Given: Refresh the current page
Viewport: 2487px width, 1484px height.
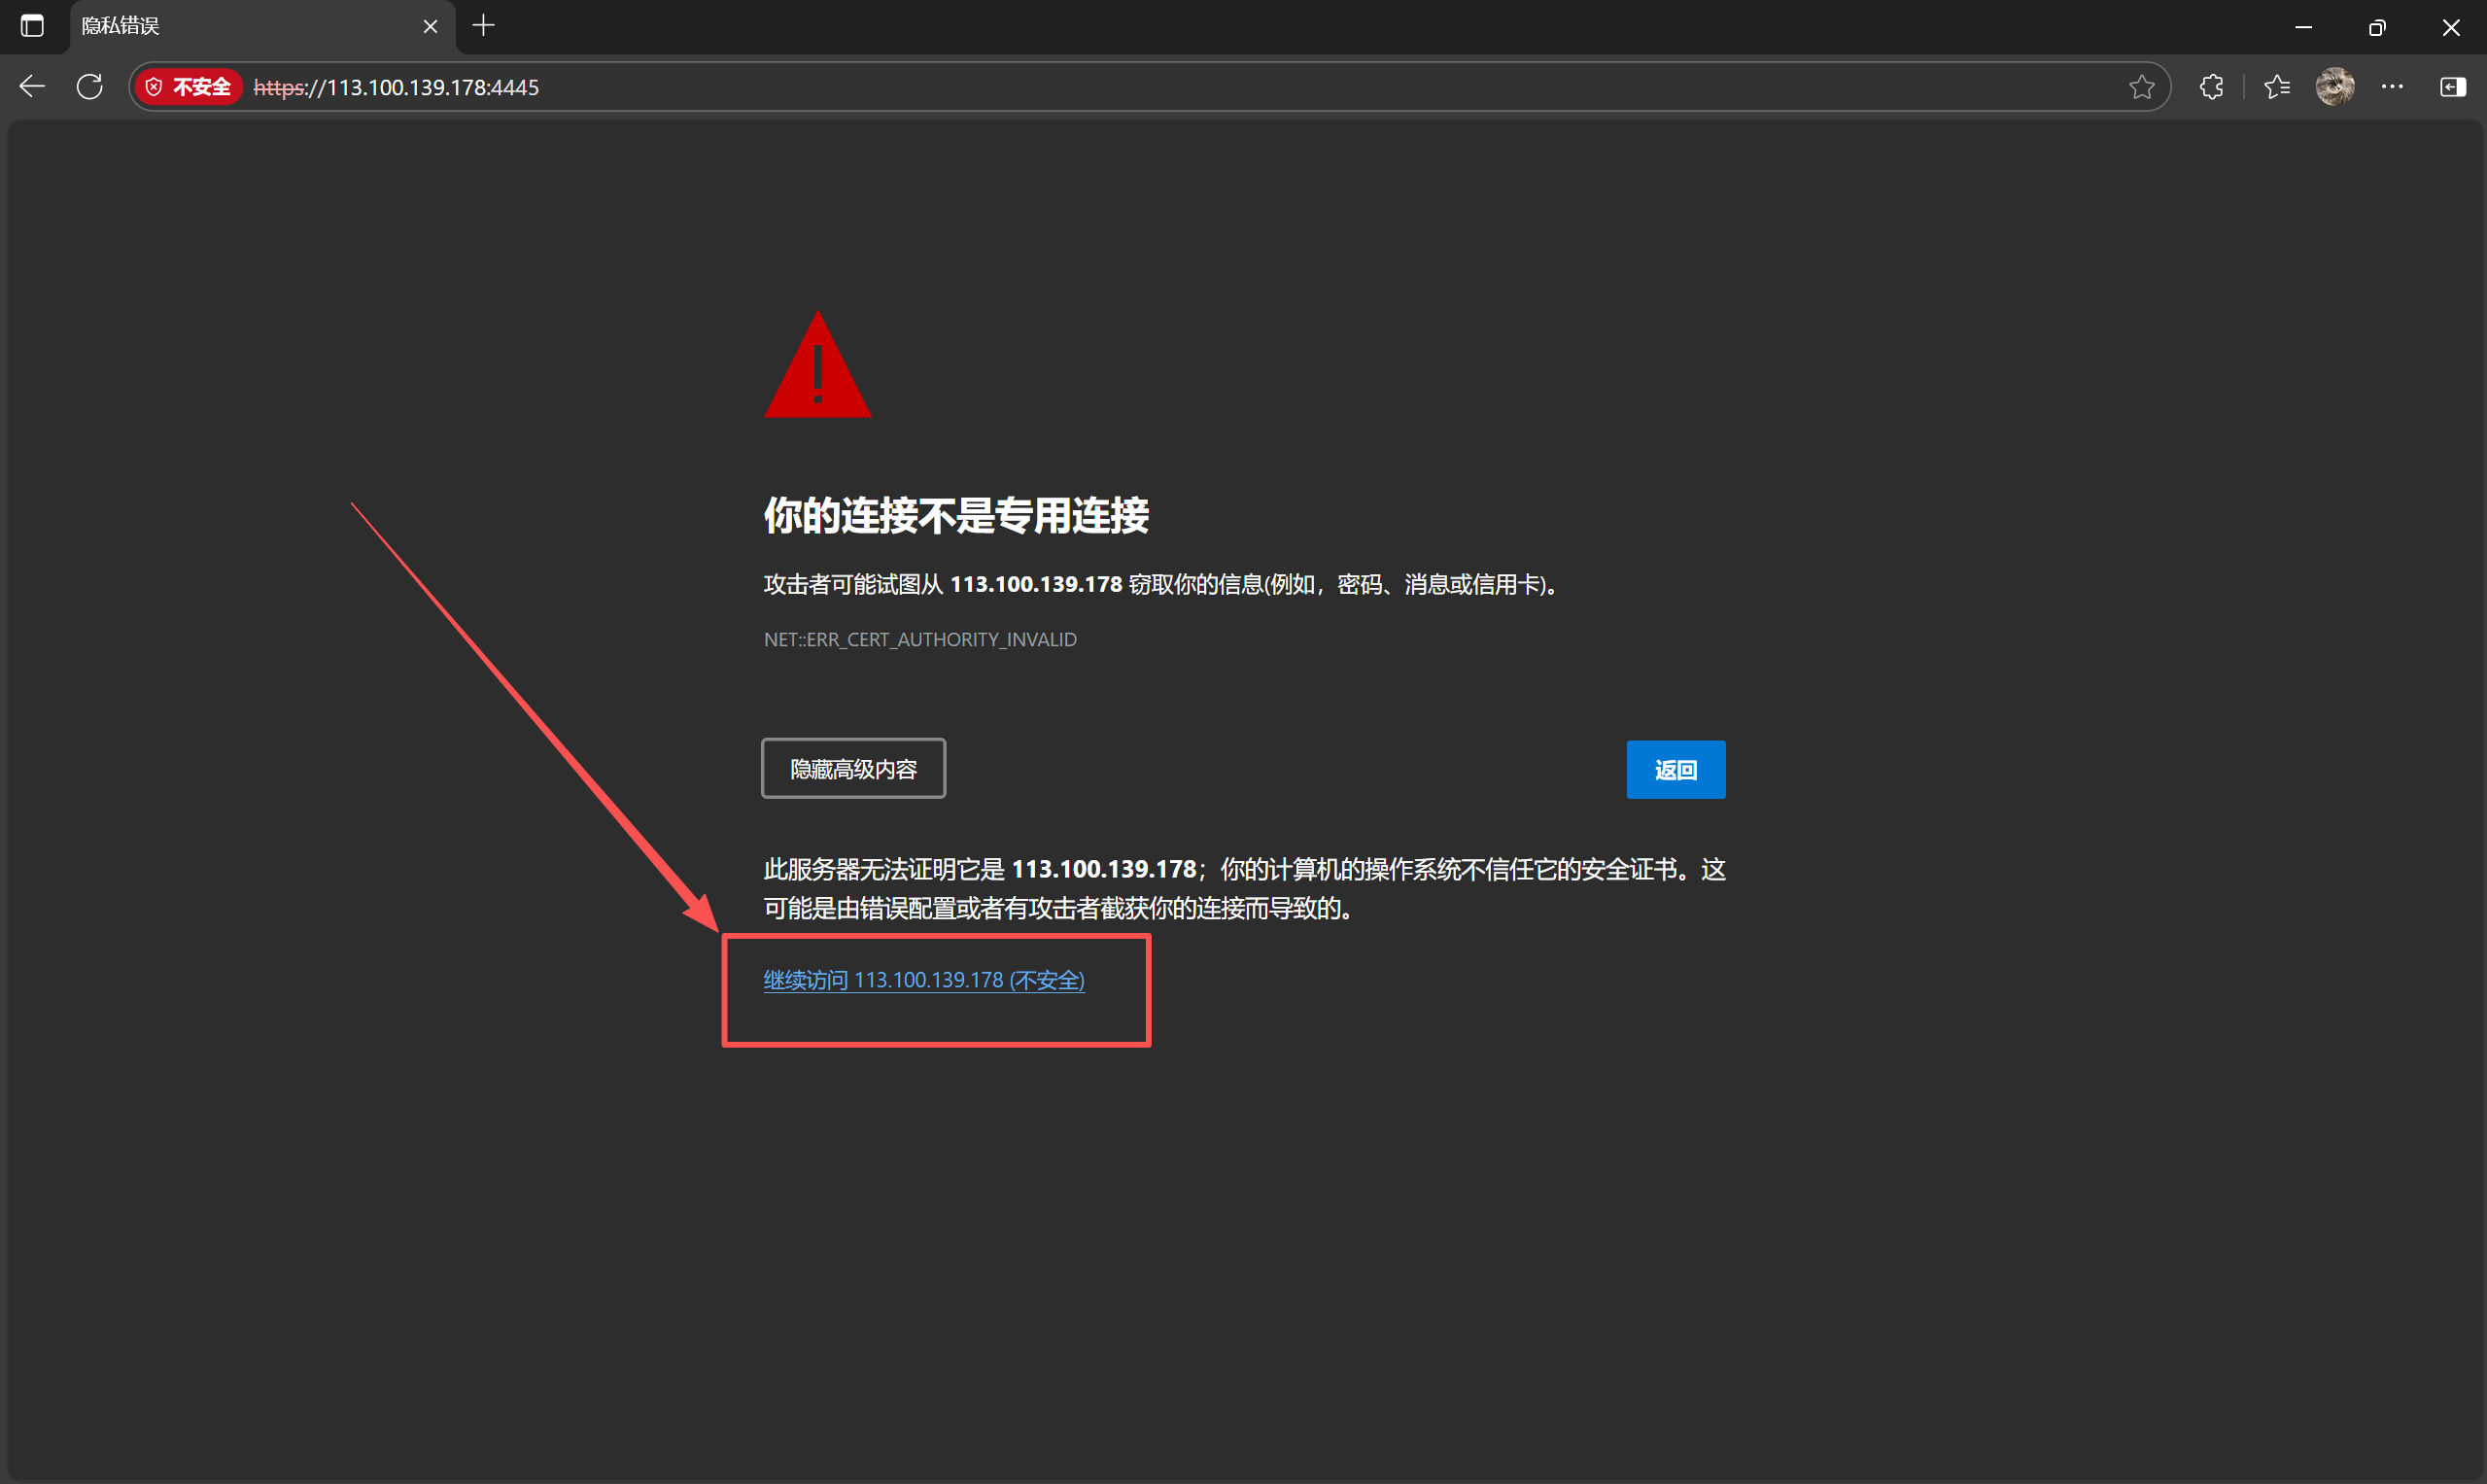Looking at the screenshot, I should click(x=90, y=87).
